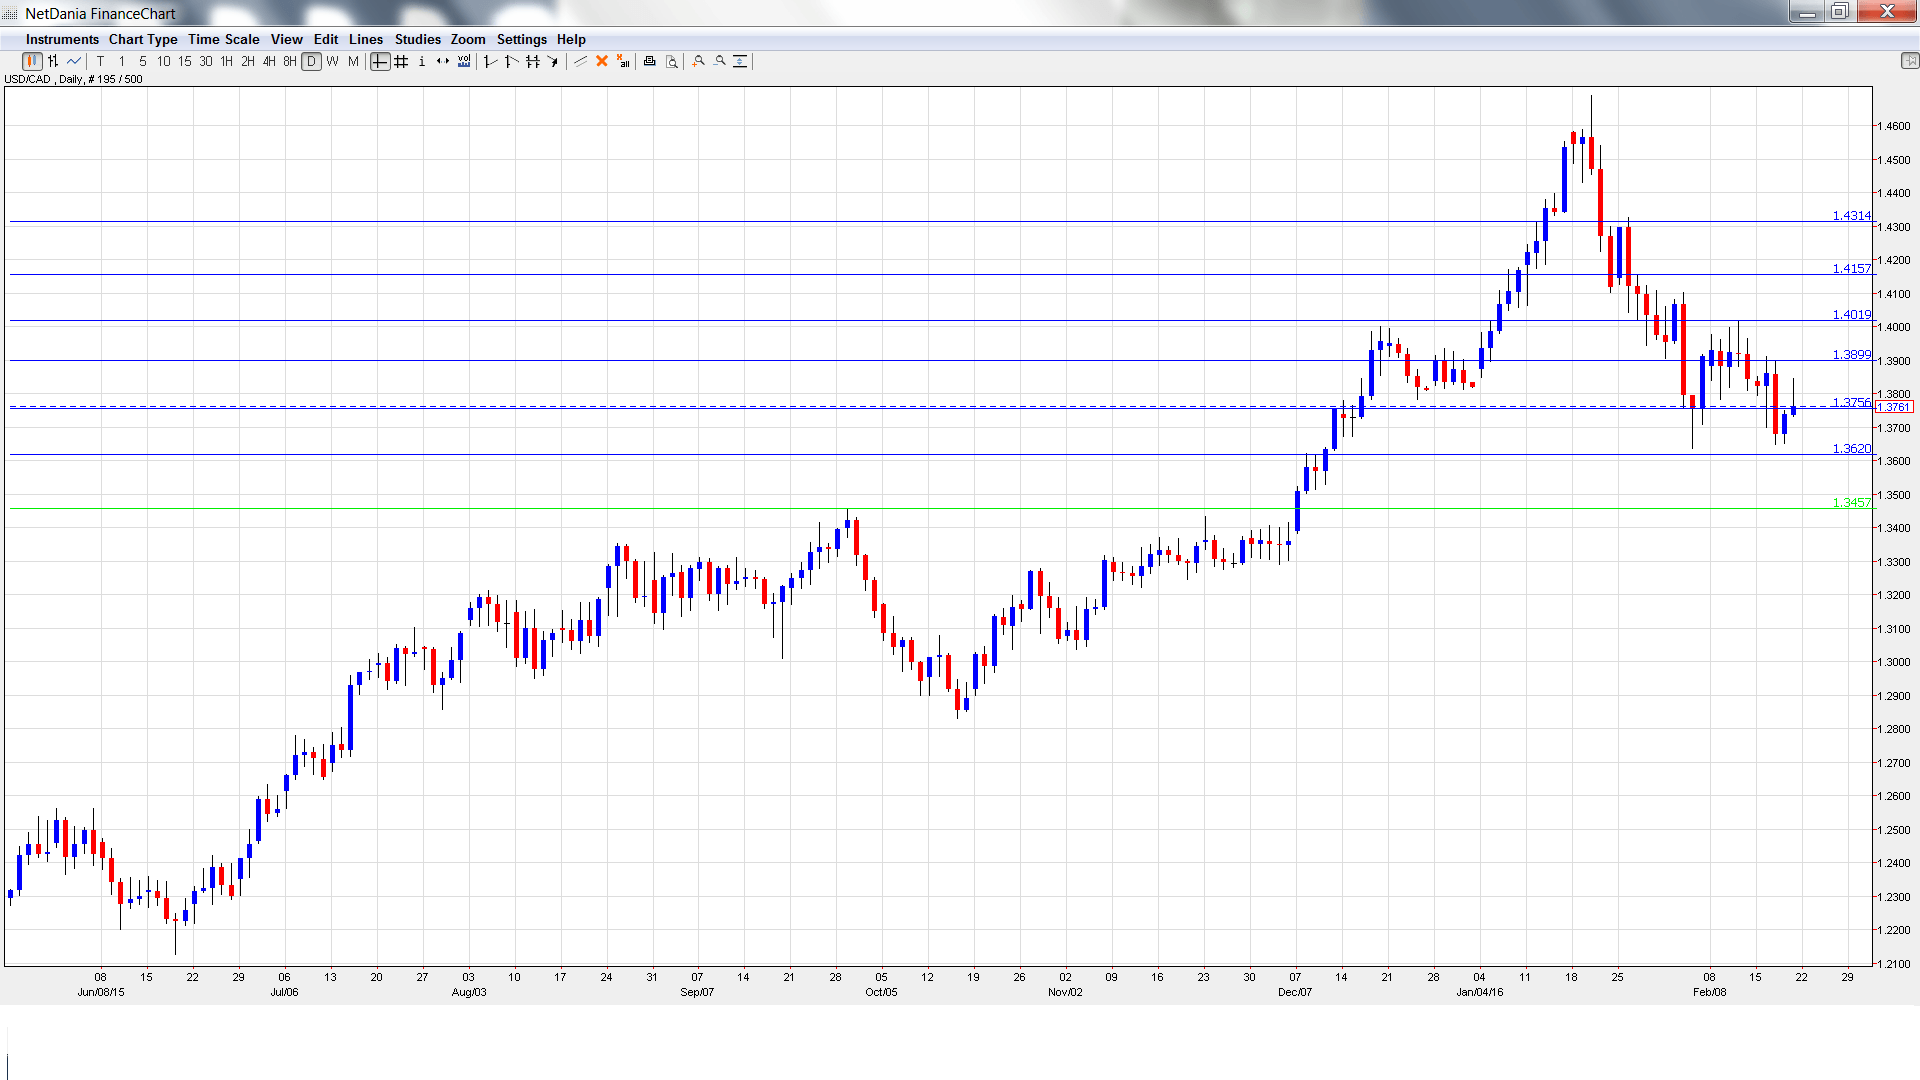The height and width of the screenshot is (1080, 1920).
Task: Toggle the volume display button
Action: click(464, 62)
